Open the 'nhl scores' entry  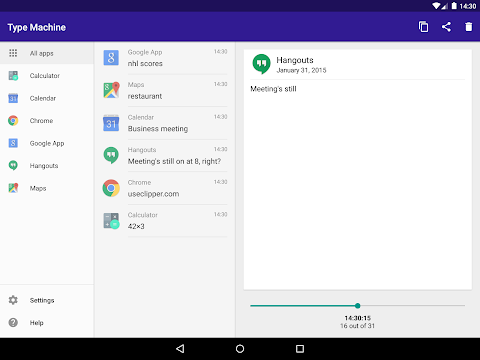165,58
